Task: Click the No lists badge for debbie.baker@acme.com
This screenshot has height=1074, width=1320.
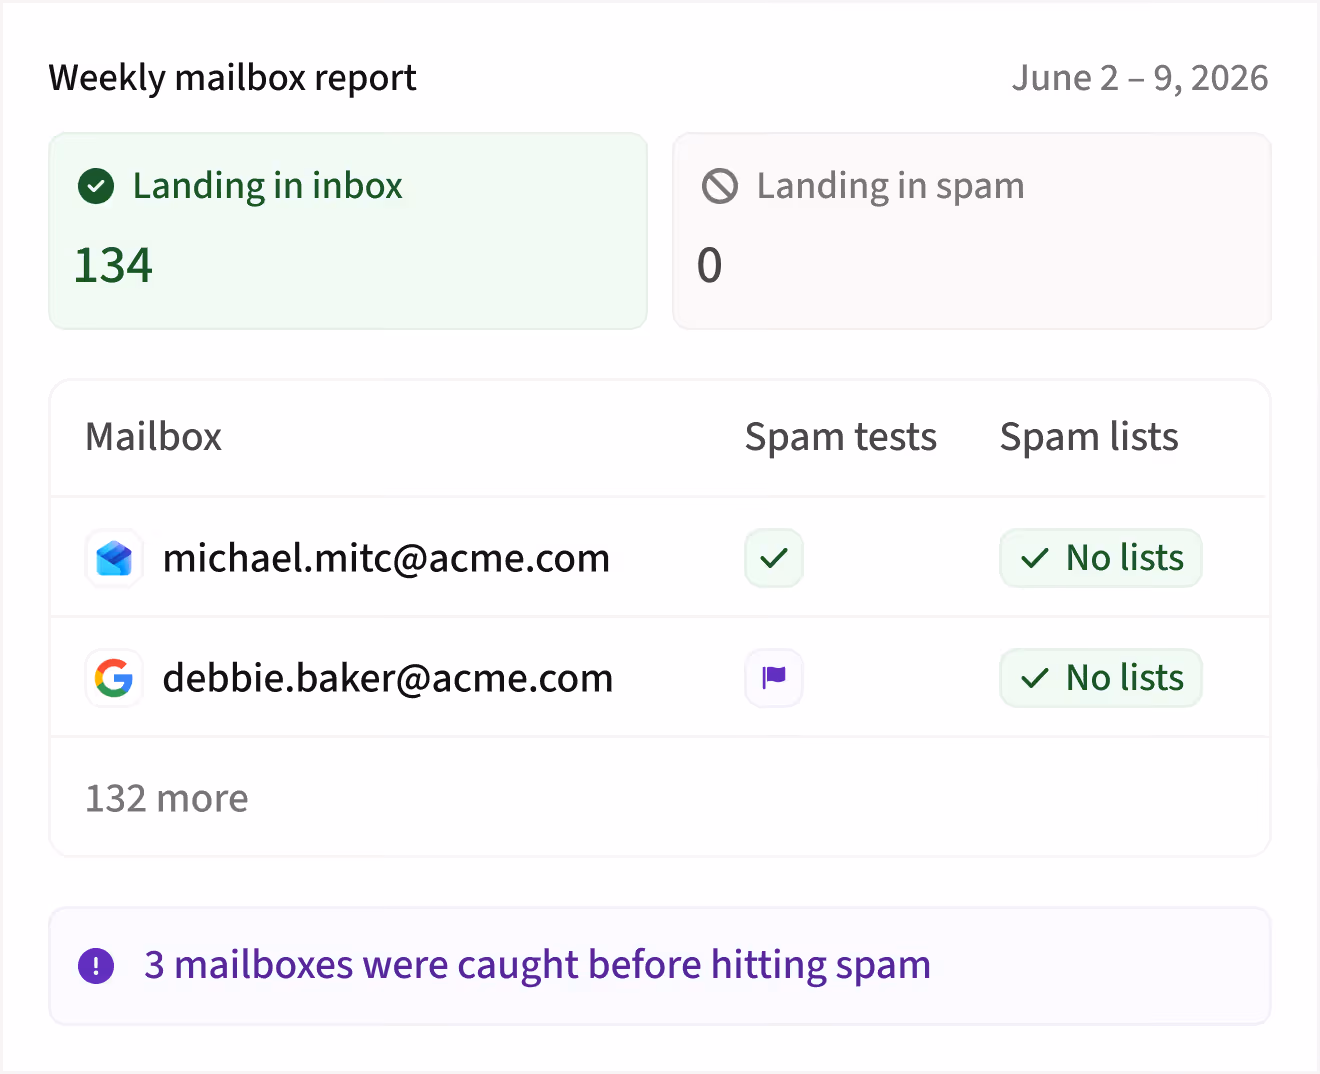Action: coord(1101,678)
